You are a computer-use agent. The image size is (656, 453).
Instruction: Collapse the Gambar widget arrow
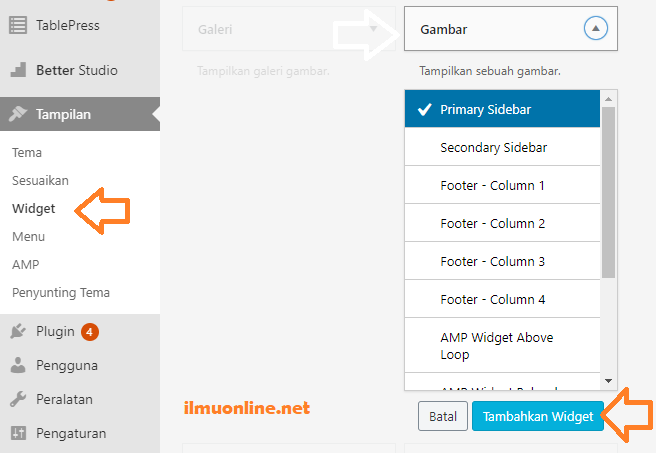click(595, 30)
